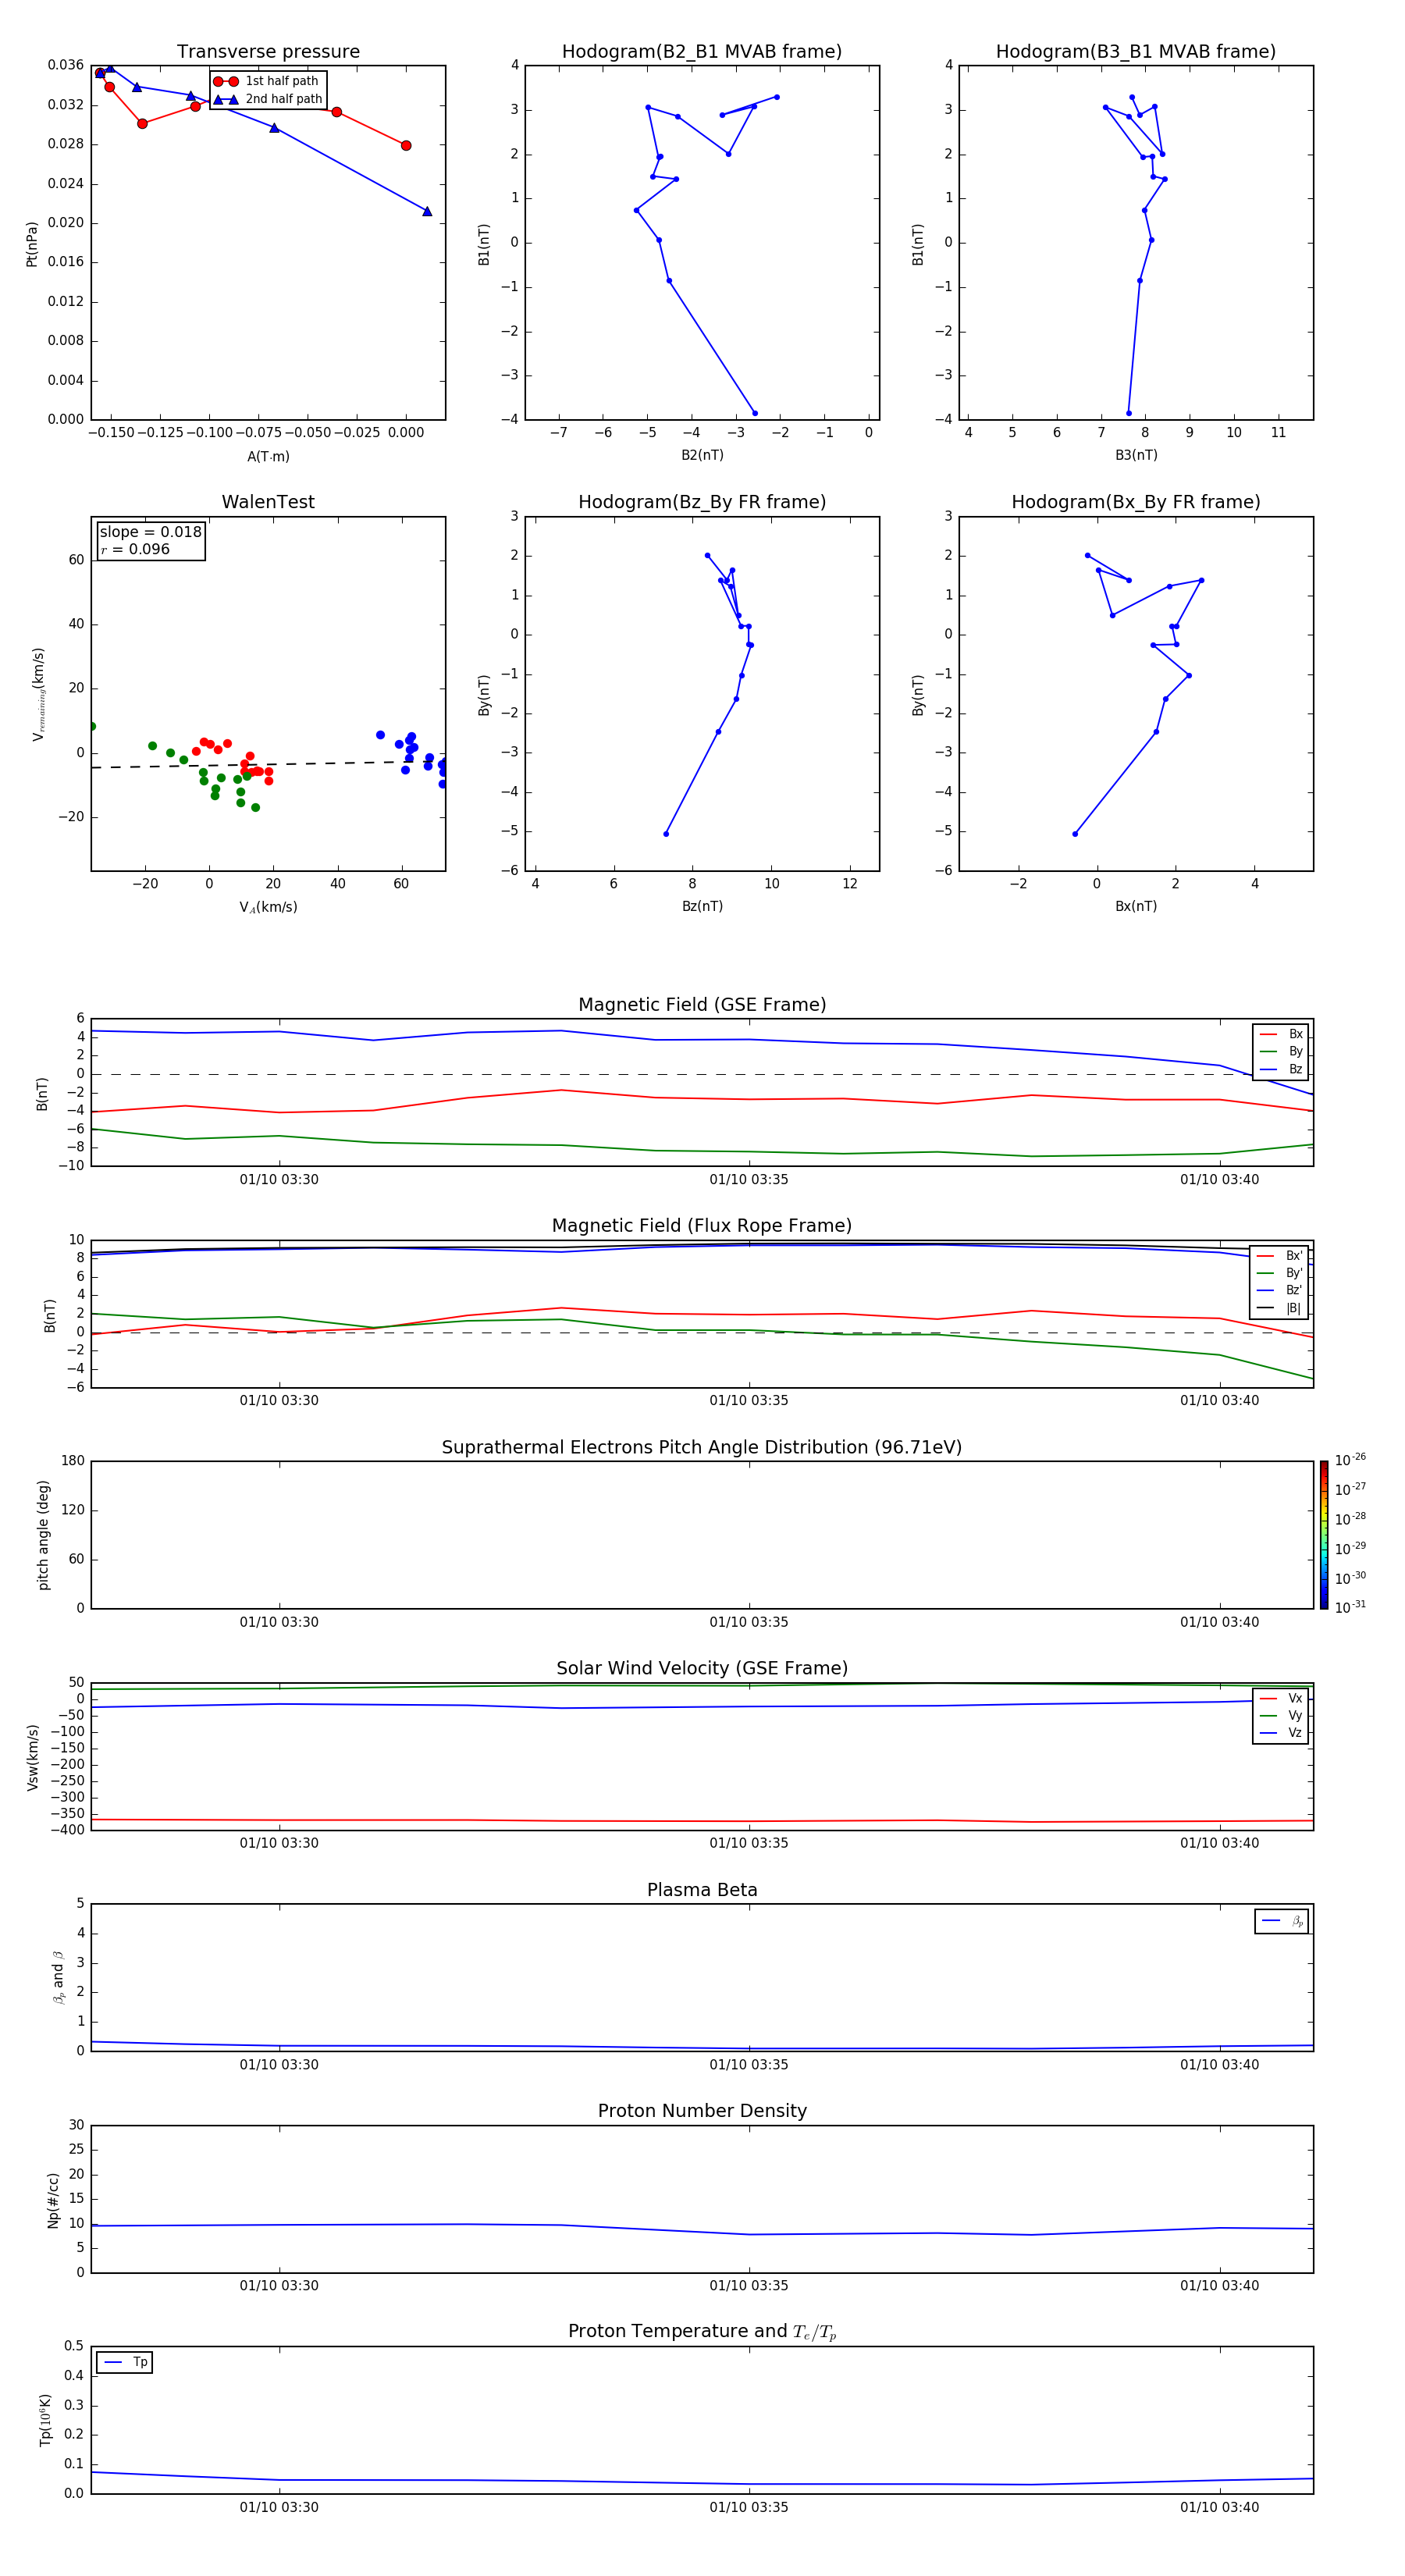Select the Suprathermal Electrons Pitch Angle Distribution title
This screenshot has width=1405, height=2576.
coord(702,1448)
